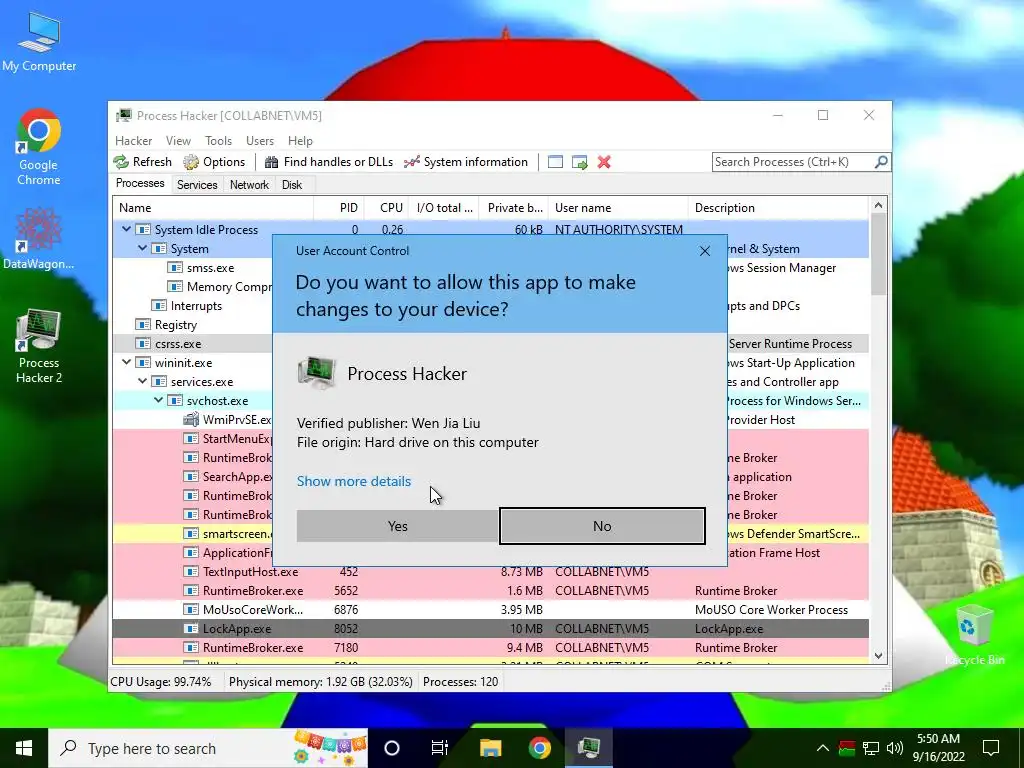Collapse the services.exe tree node

142,381
